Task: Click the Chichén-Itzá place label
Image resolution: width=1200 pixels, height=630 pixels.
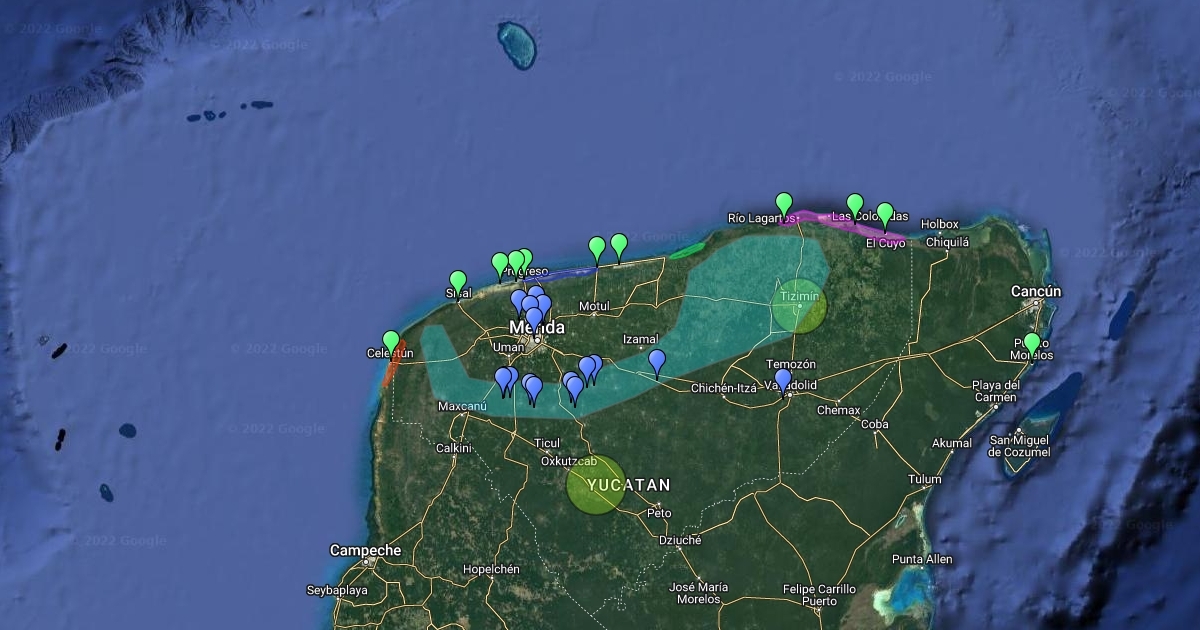Action: click(723, 388)
